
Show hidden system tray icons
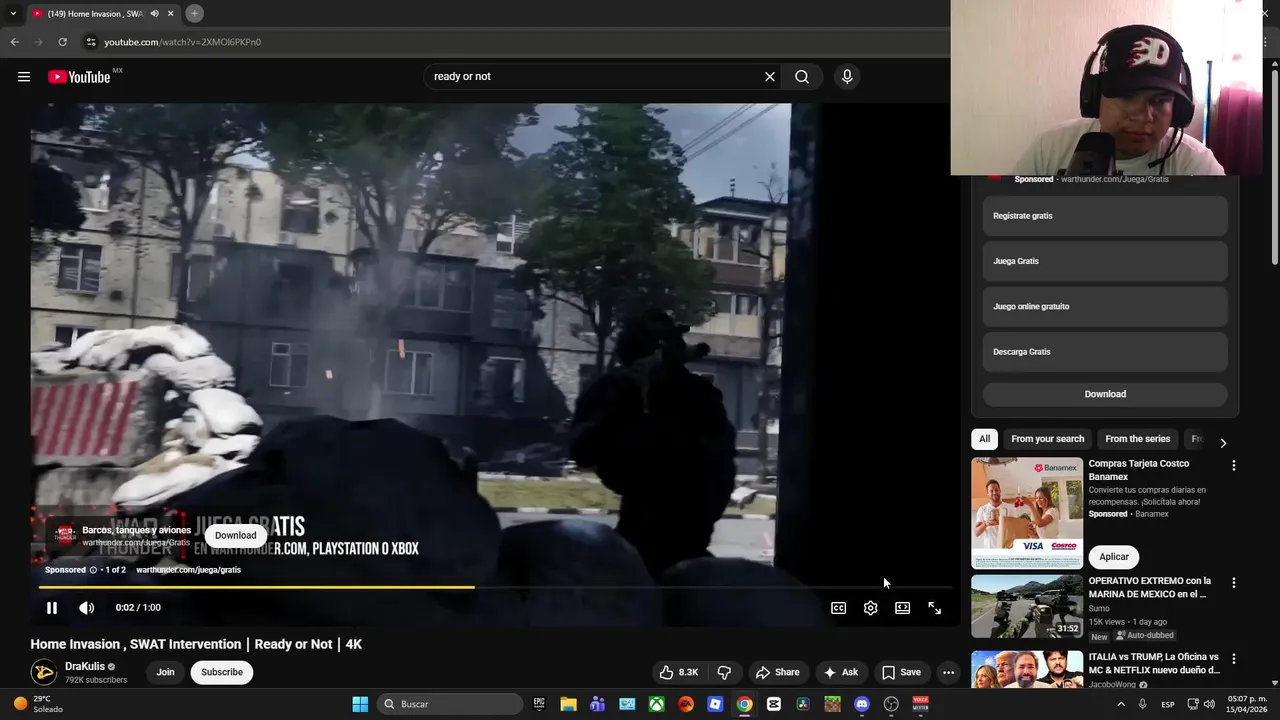tap(1120, 704)
